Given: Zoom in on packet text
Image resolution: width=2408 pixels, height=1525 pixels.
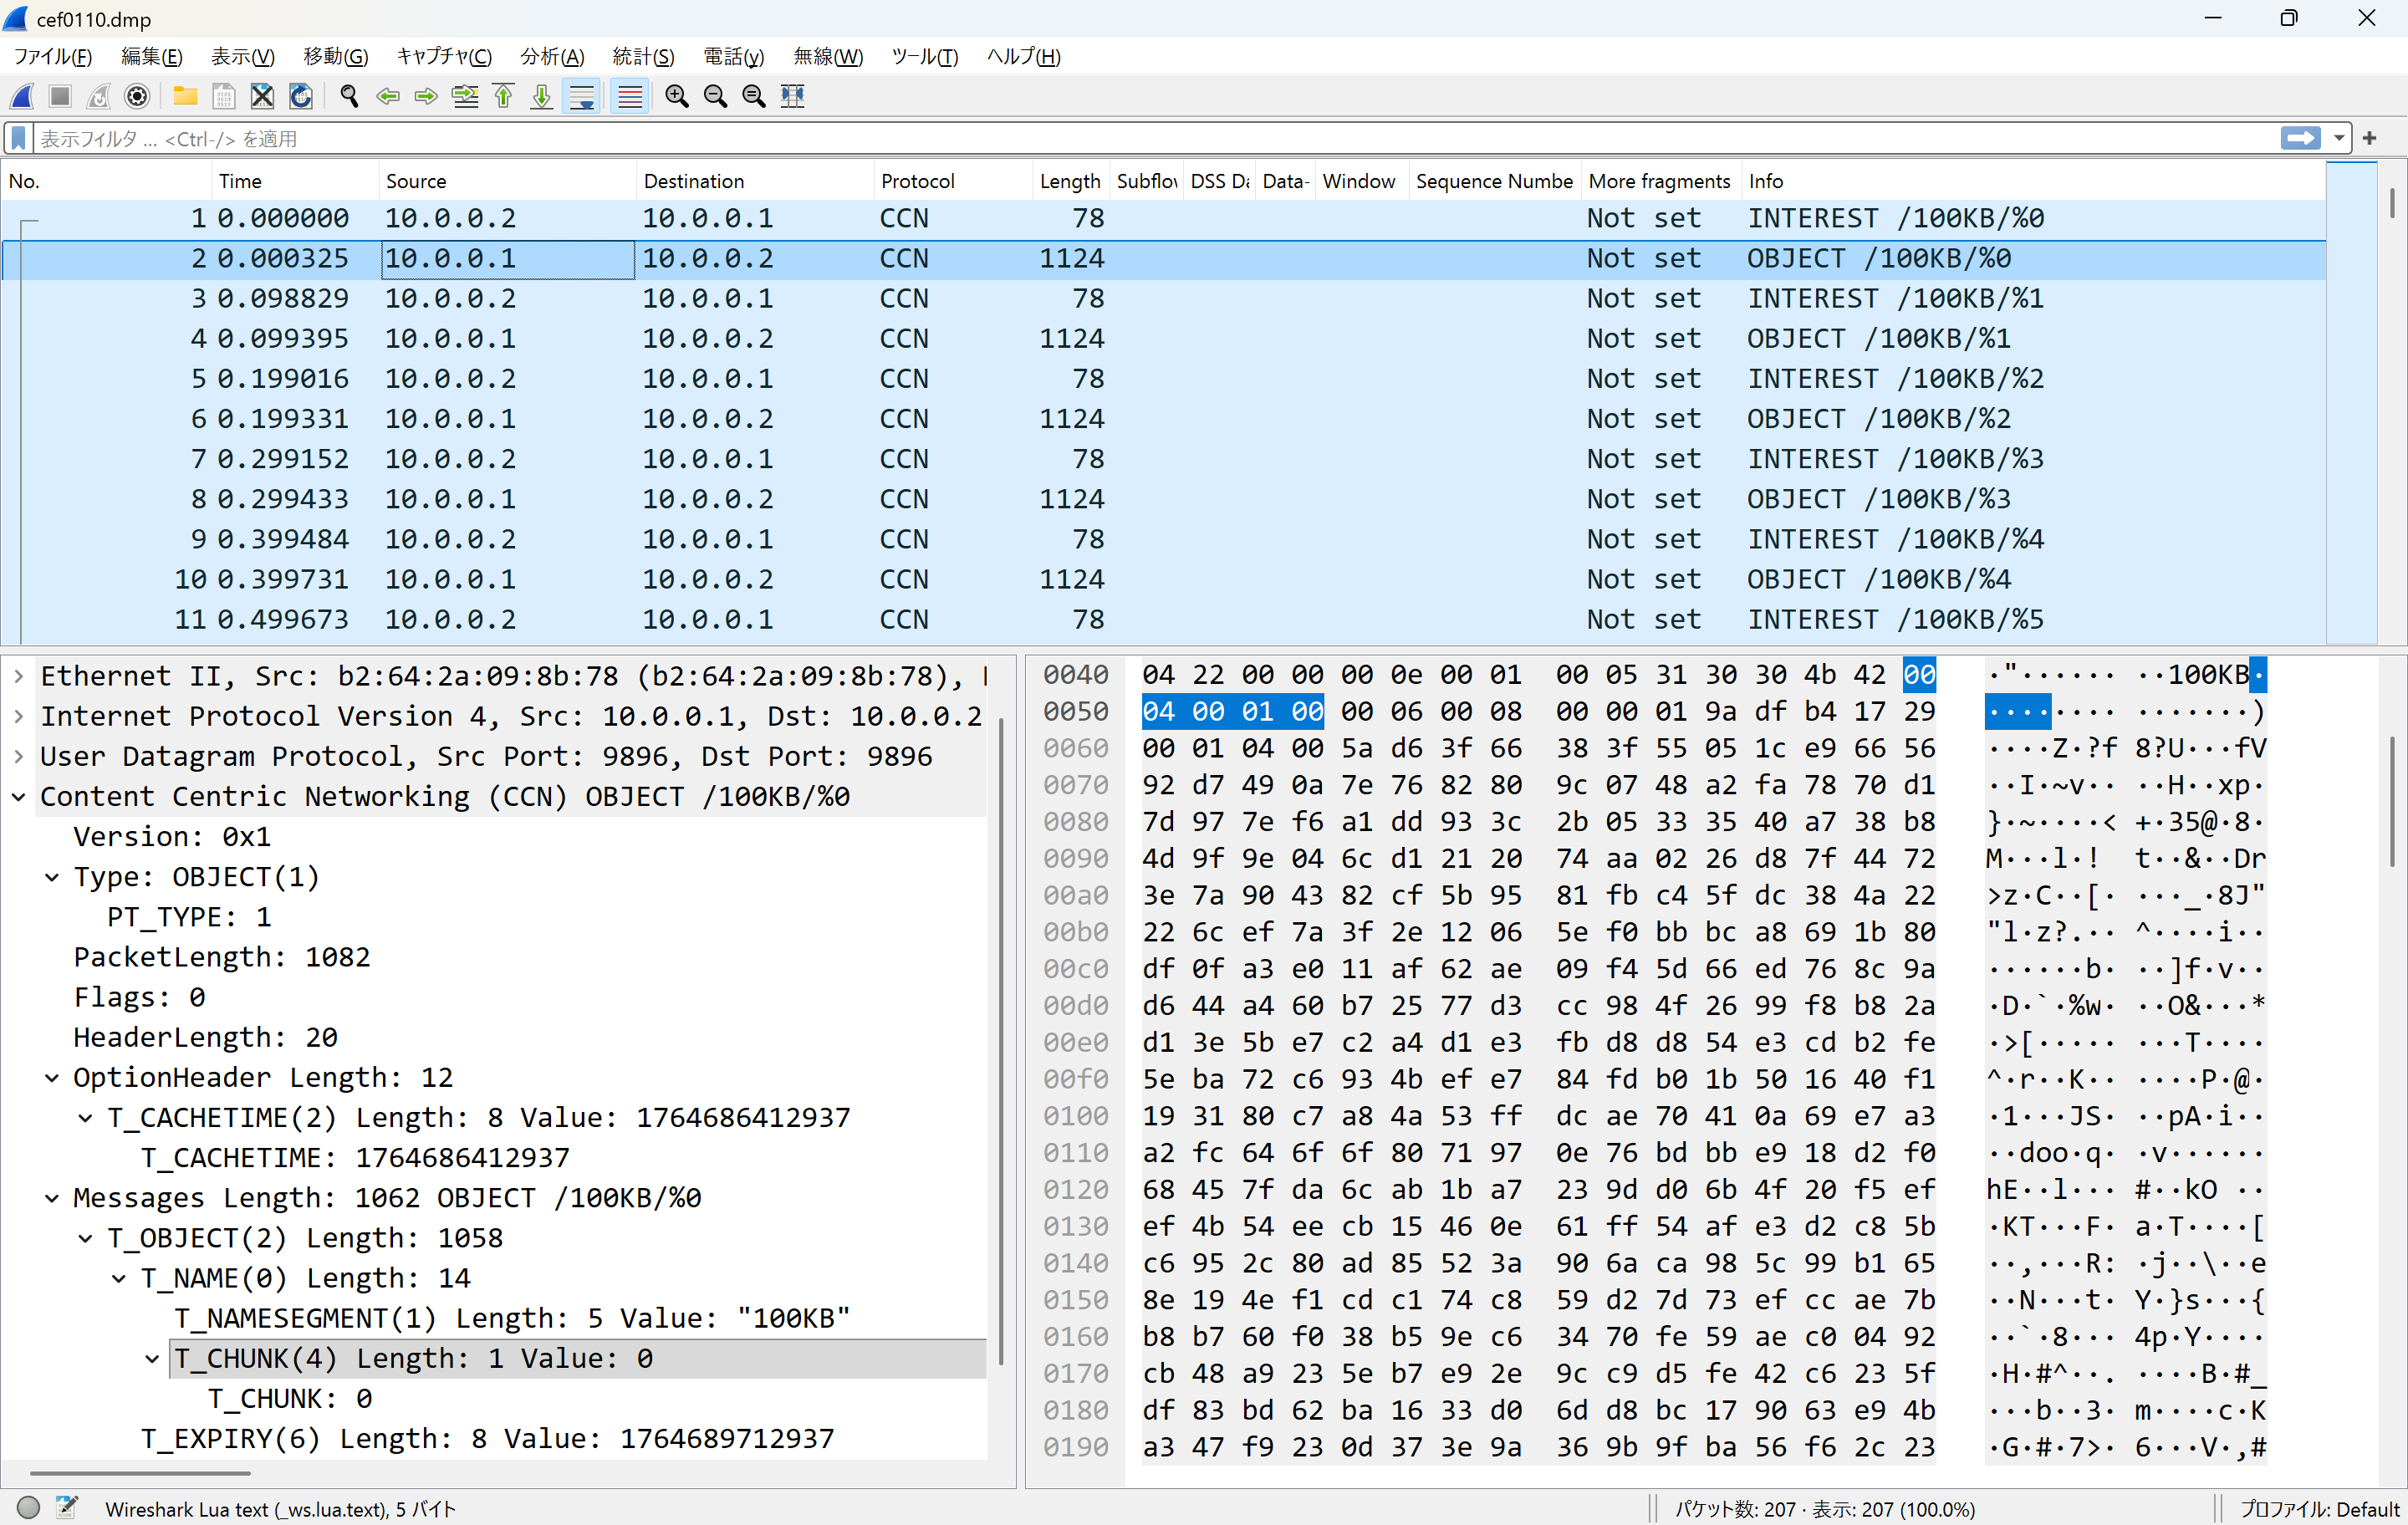Looking at the screenshot, I should pos(677,96).
